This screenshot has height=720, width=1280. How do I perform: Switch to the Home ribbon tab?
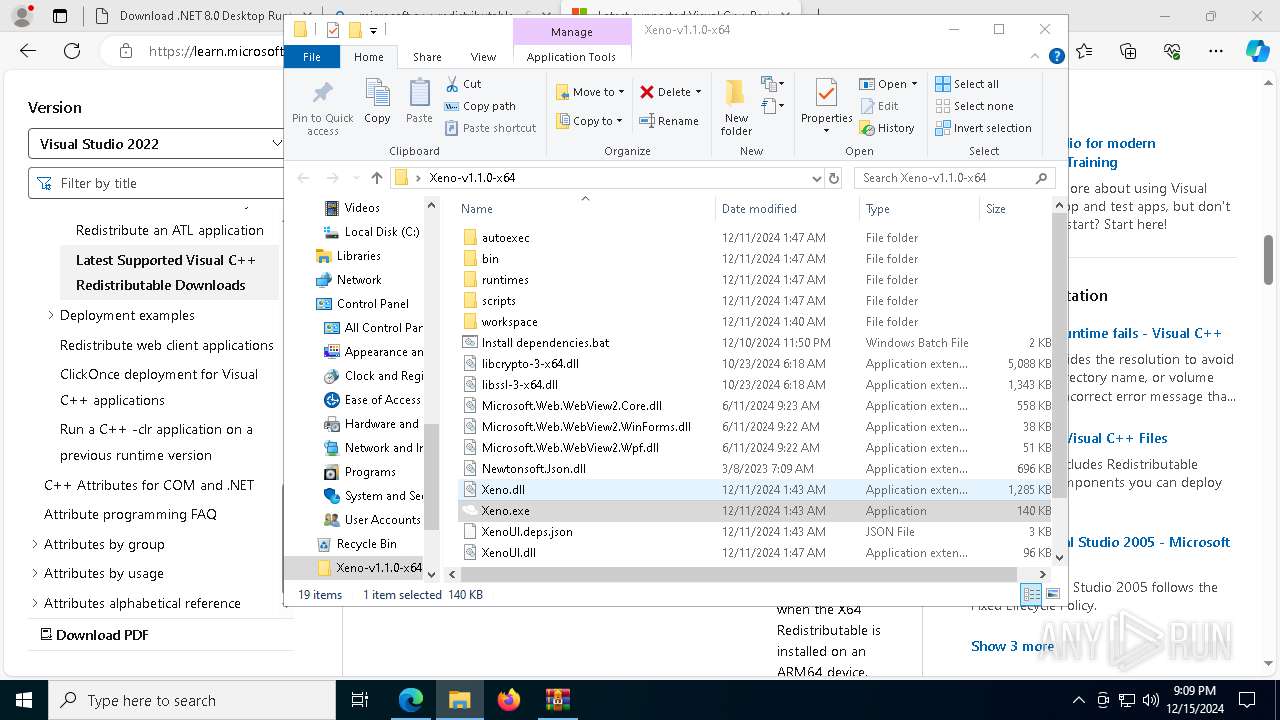point(368,57)
